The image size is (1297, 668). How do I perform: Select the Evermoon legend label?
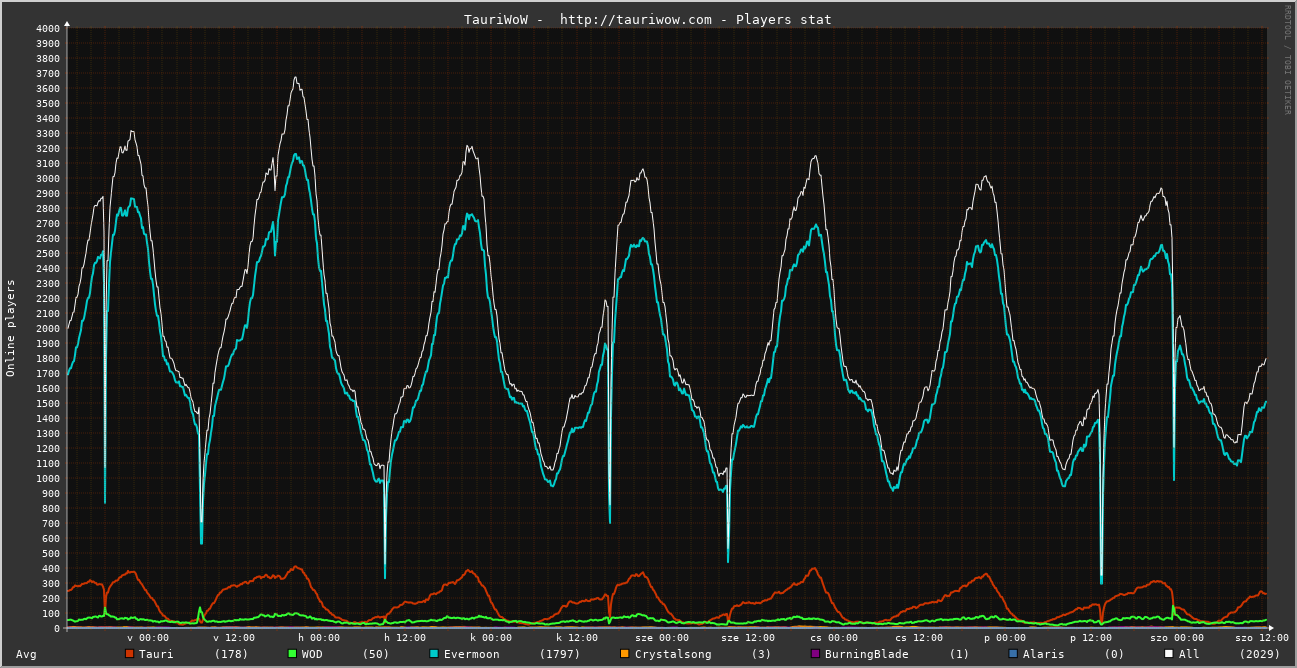[x=471, y=654]
